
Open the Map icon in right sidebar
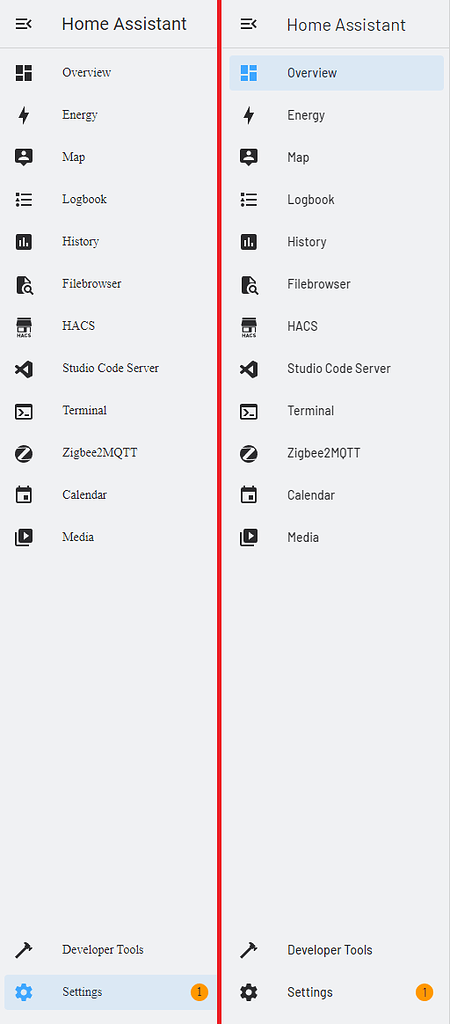[x=249, y=157]
